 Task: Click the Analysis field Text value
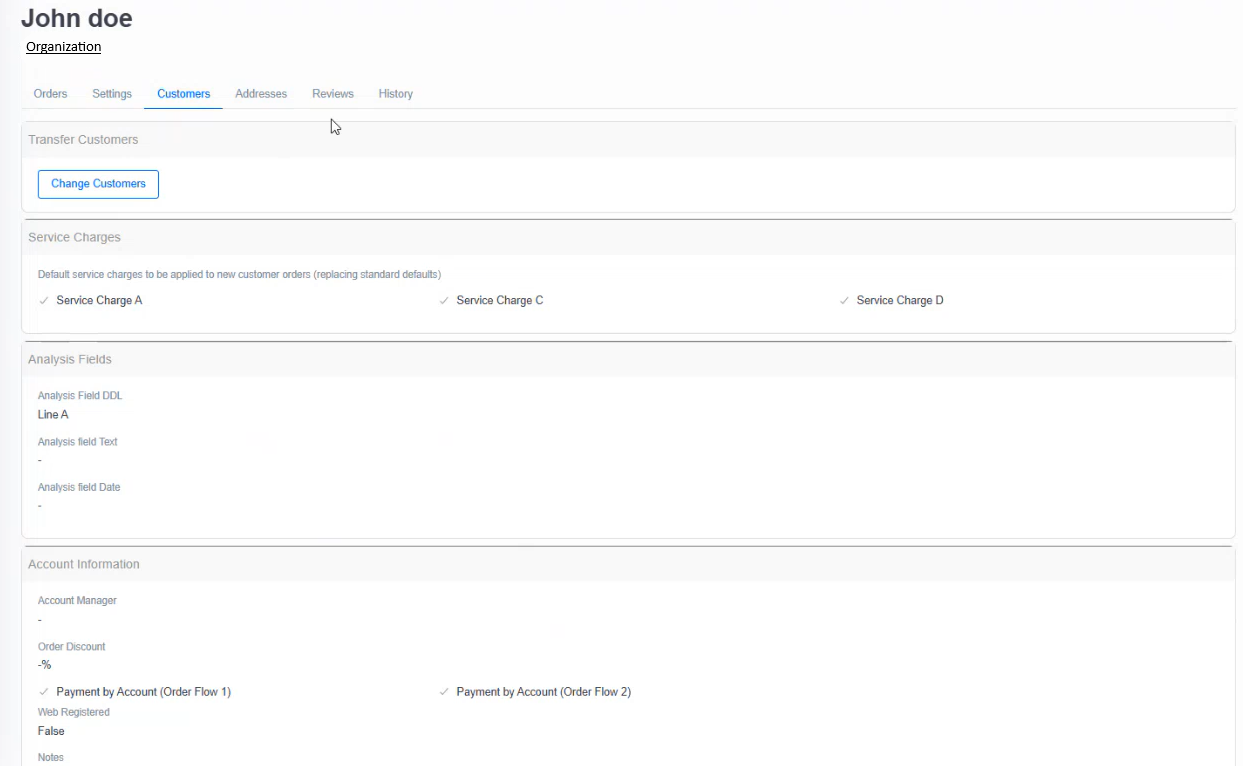pos(39,460)
